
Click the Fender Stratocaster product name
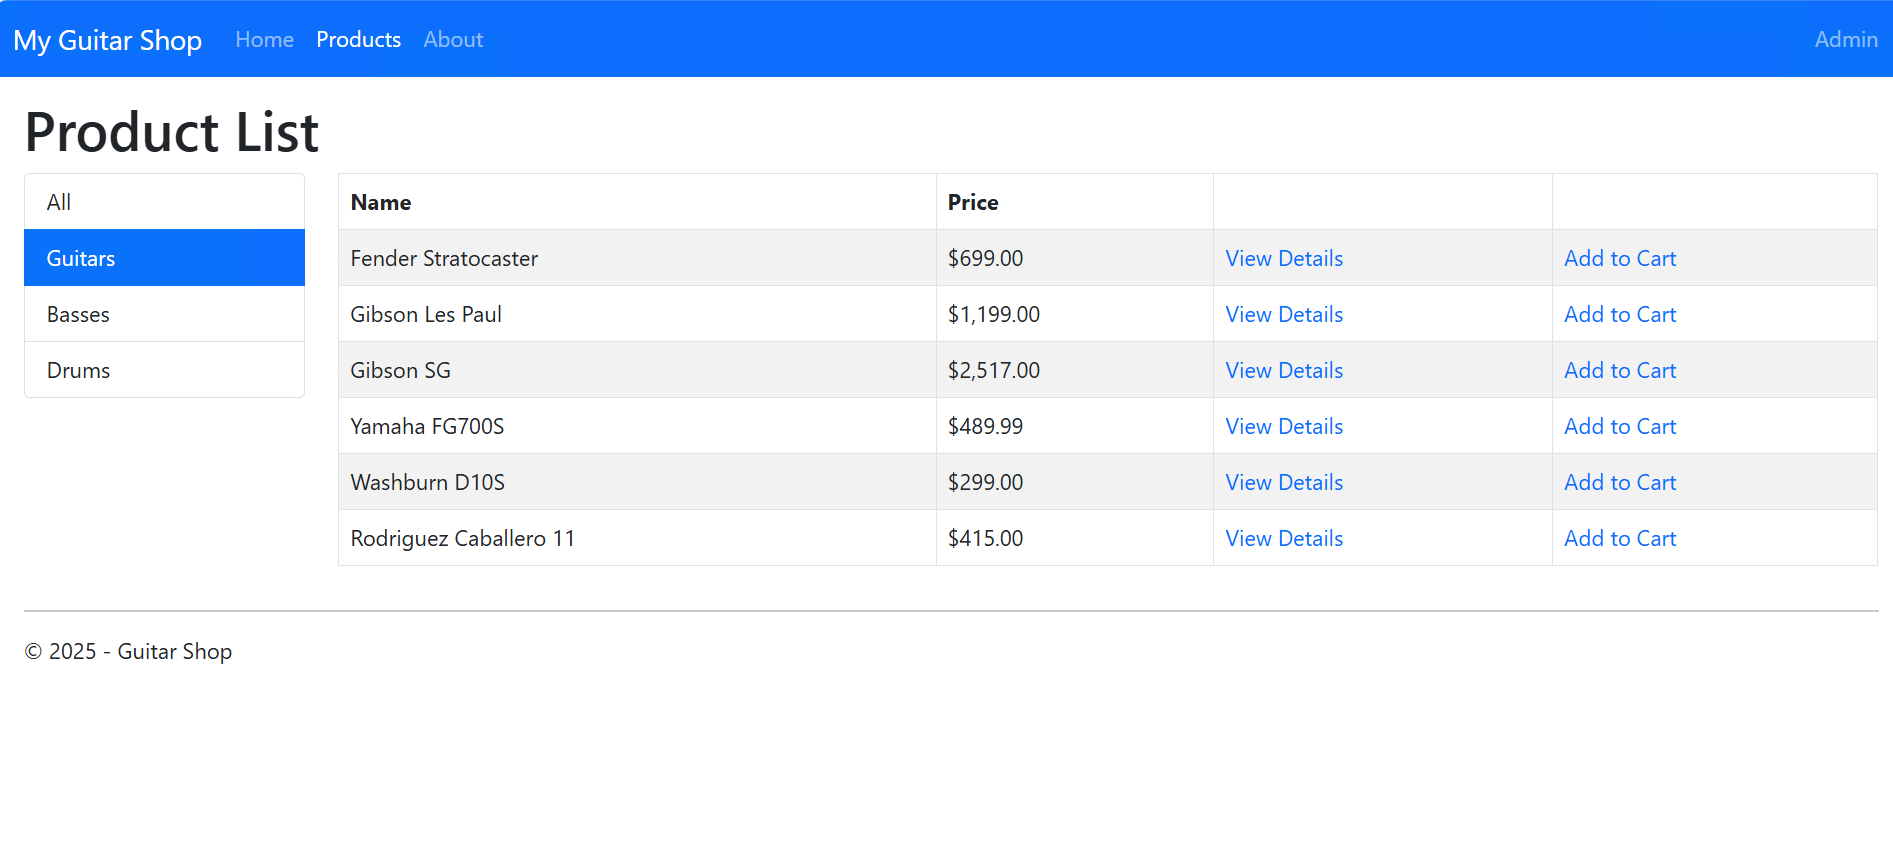point(444,258)
